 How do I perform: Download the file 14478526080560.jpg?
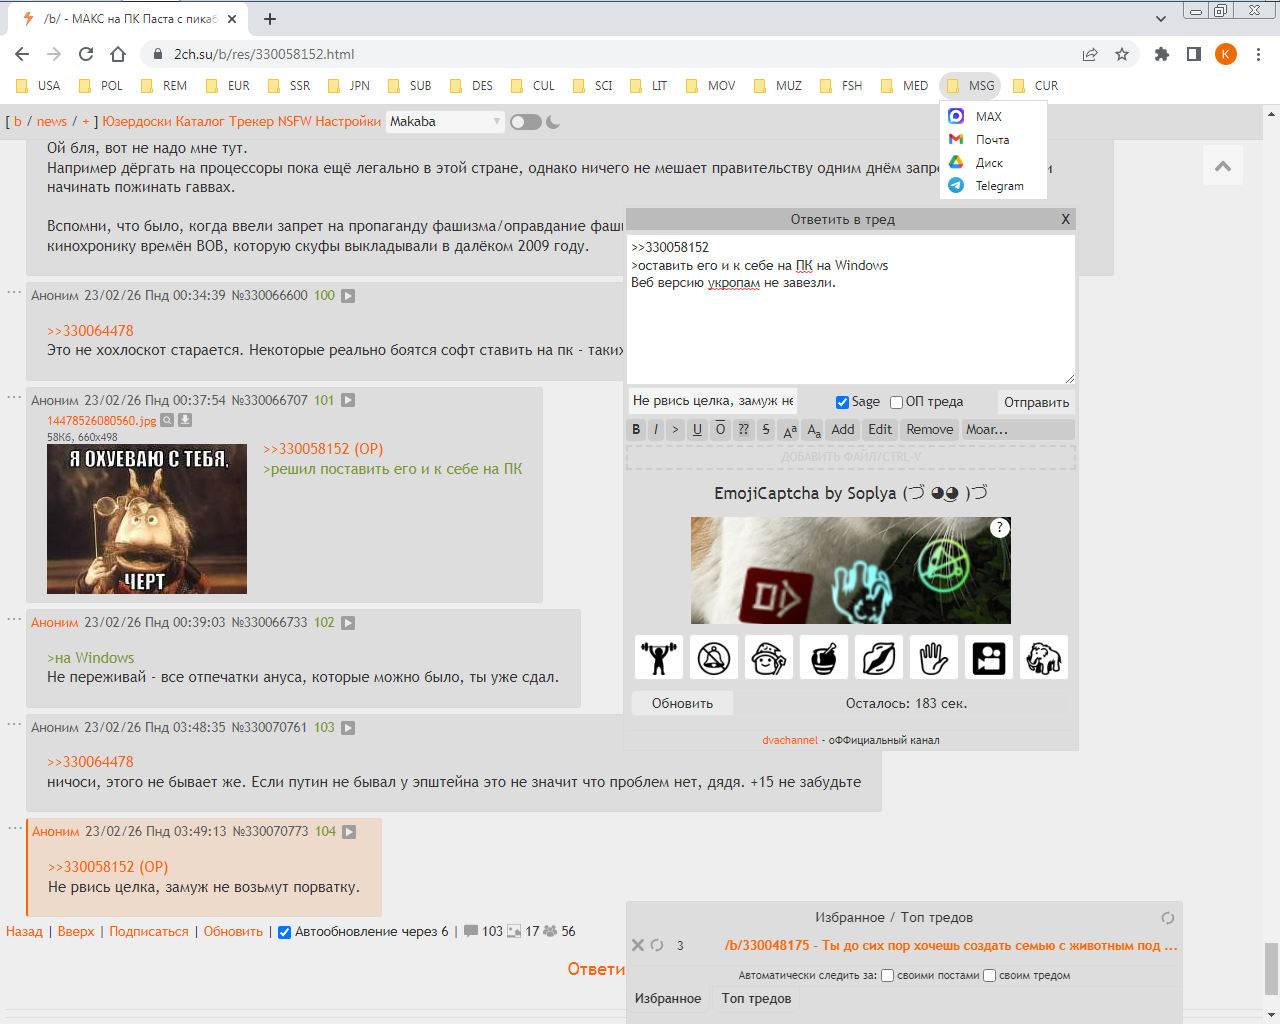[185, 421]
